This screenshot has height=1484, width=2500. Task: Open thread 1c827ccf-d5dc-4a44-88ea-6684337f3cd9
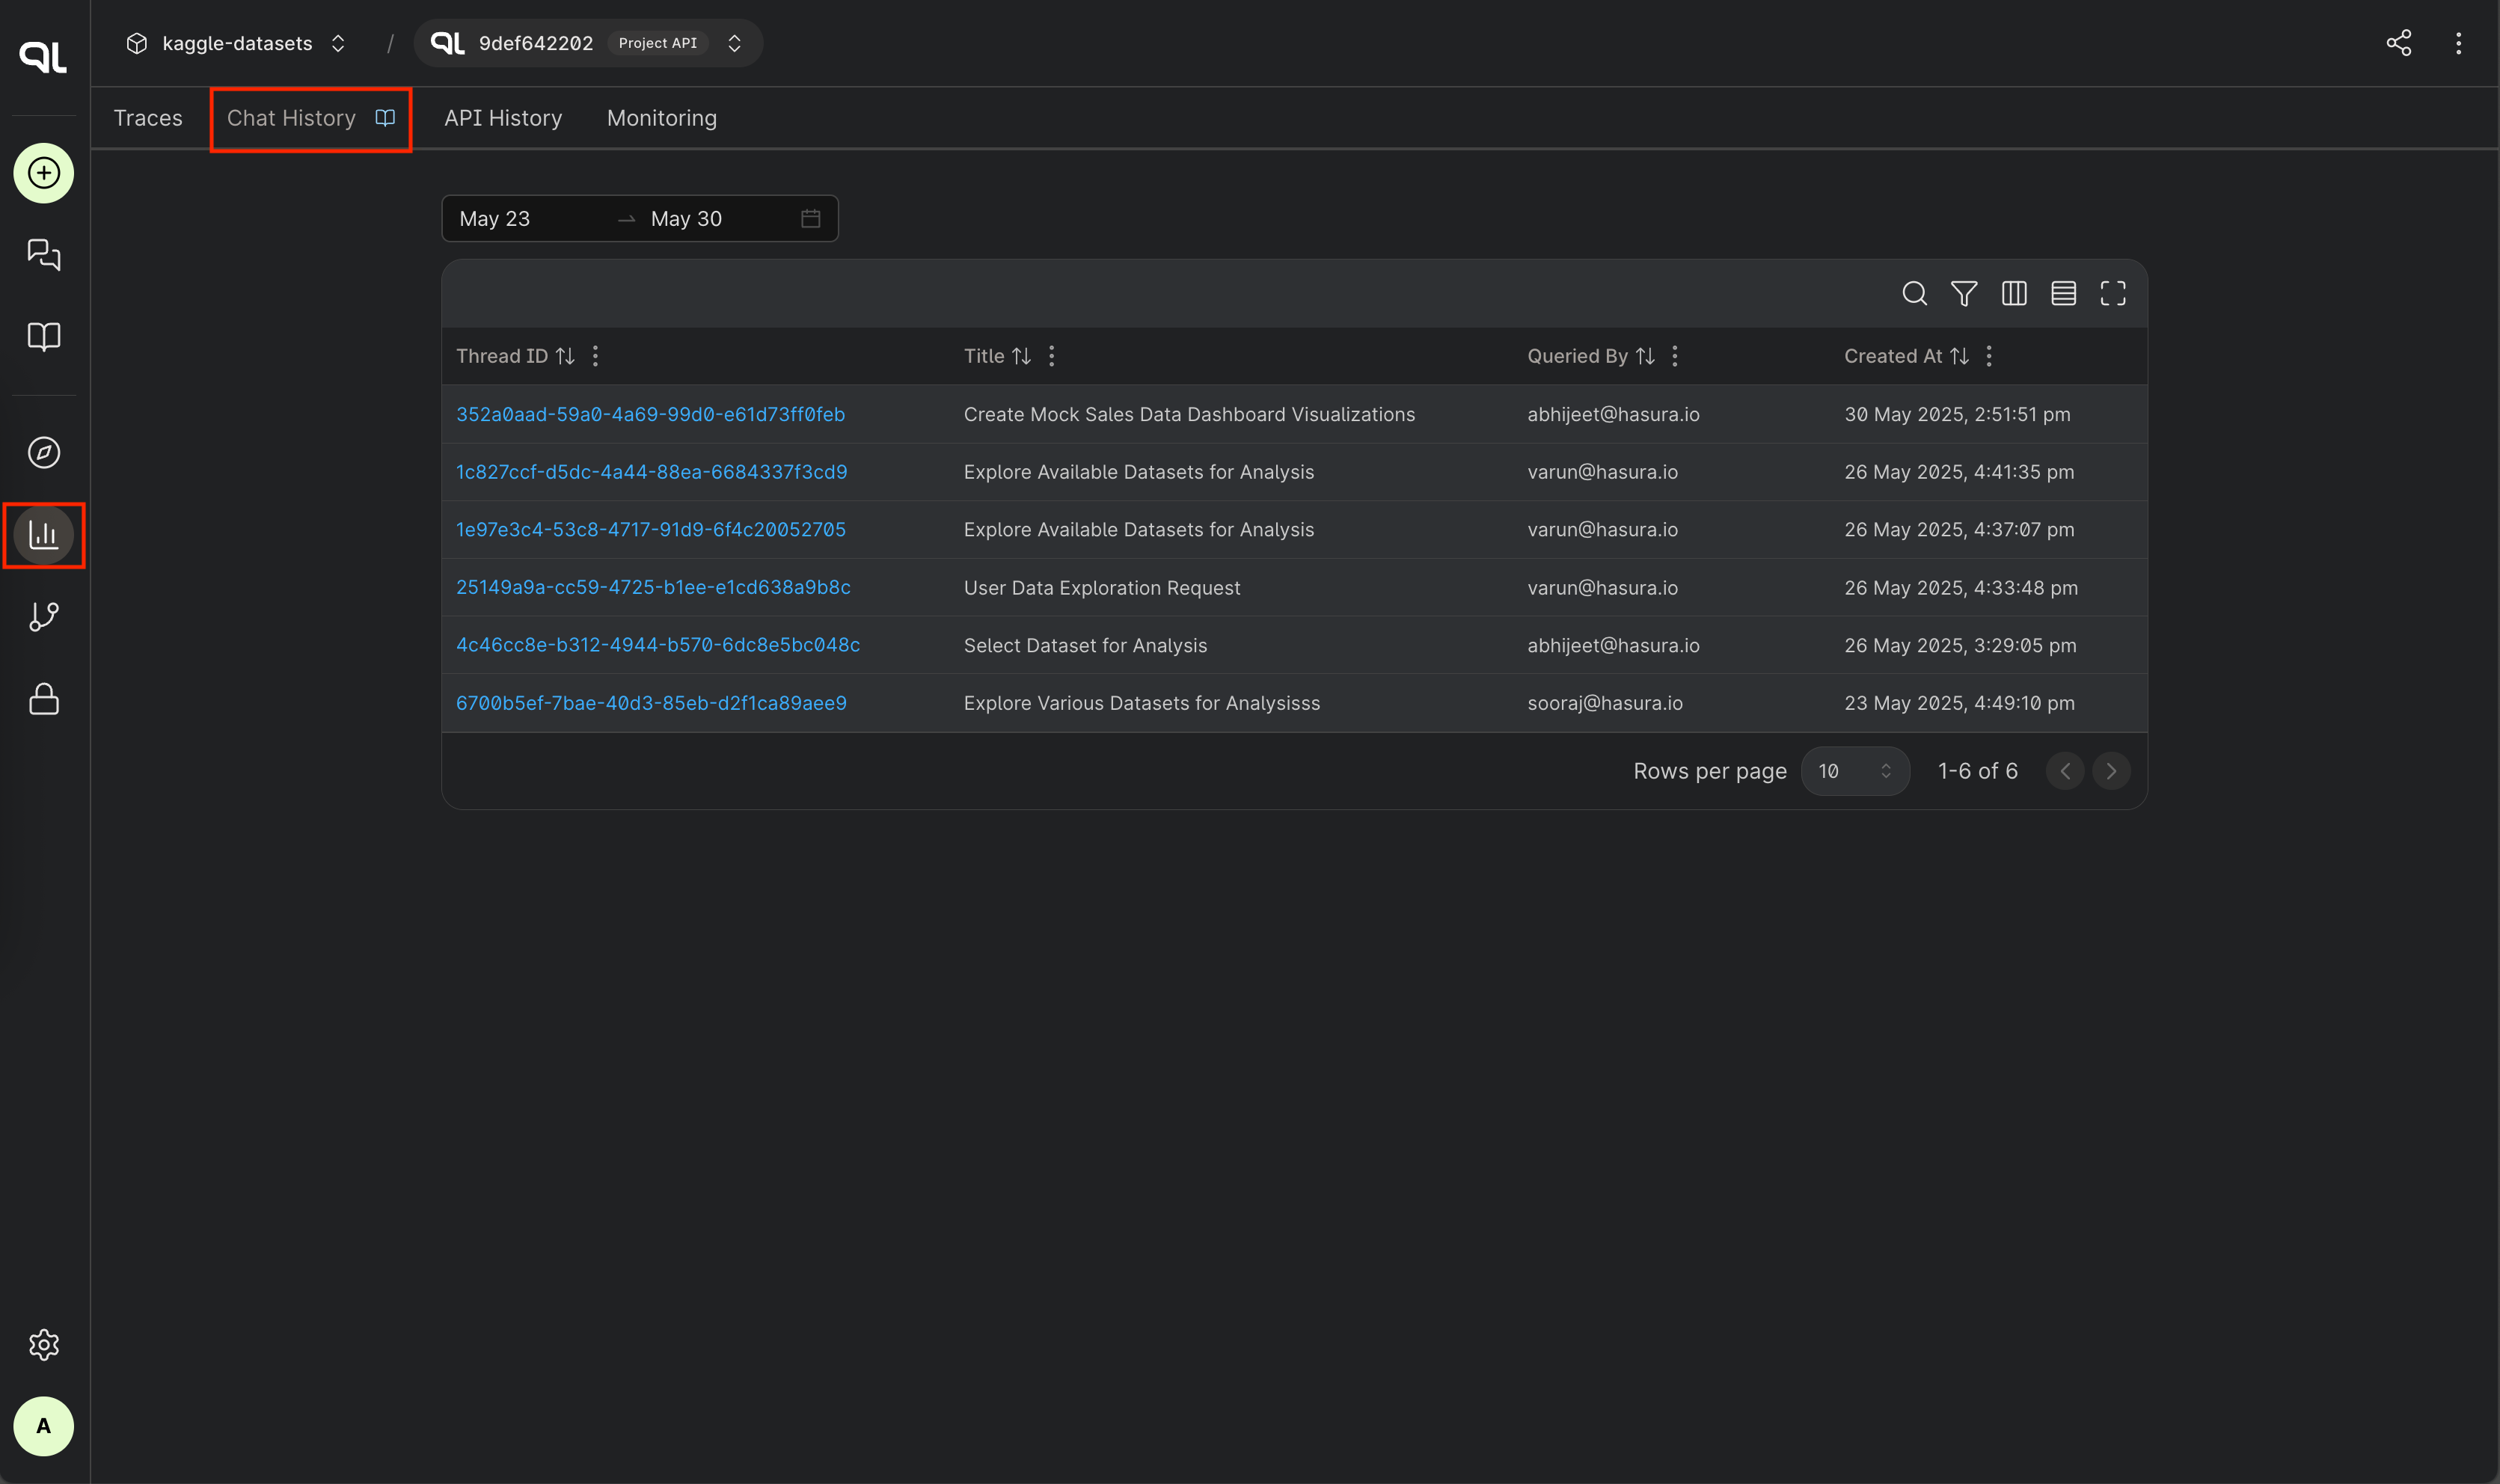(652, 472)
